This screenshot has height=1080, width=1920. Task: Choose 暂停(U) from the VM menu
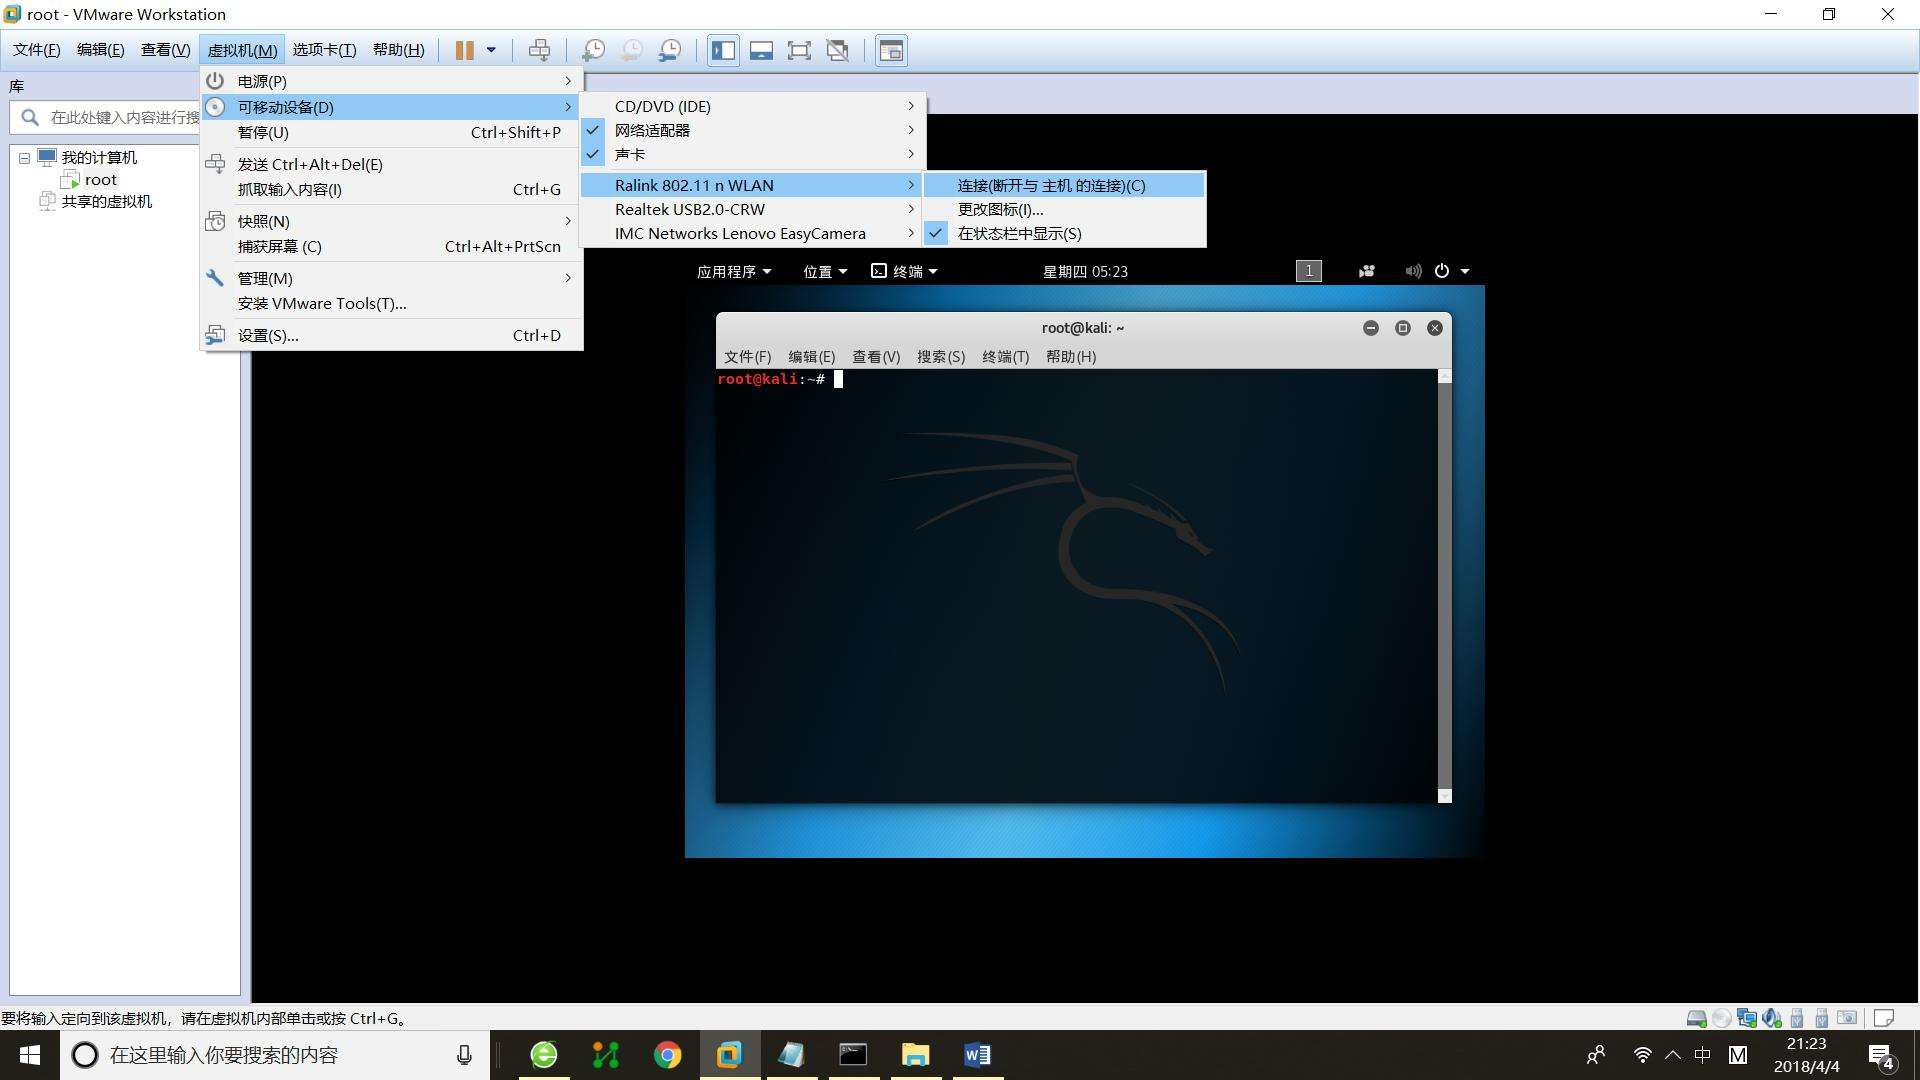click(x=391, y=132)
